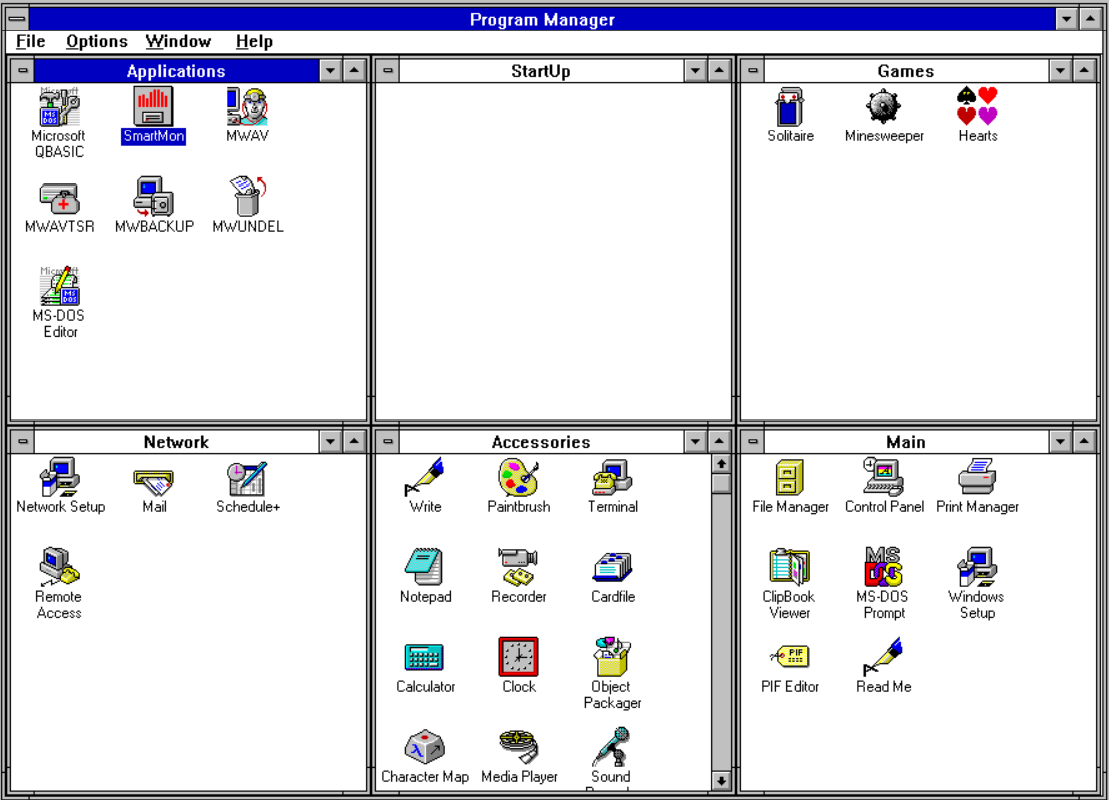Click the Notepad icon
This screenshot has width=1109, height=800.
coord(424,567)
